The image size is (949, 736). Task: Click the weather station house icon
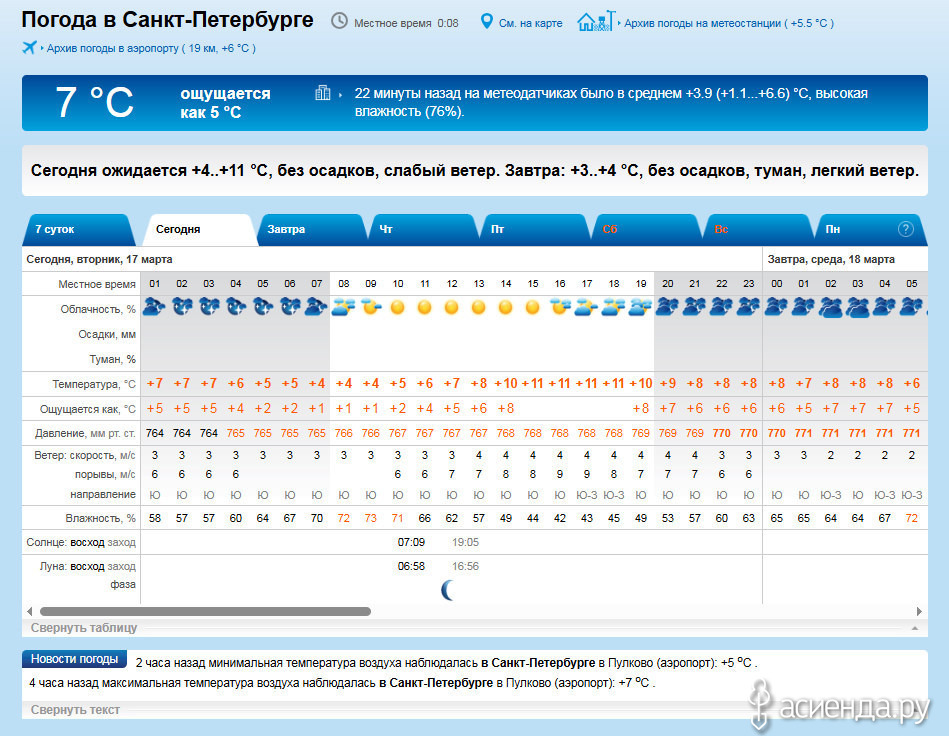pos(596,21)
